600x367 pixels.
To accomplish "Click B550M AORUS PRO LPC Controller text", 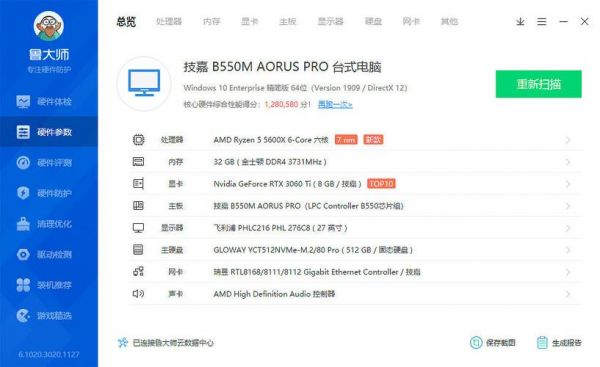I will [308, 206].
